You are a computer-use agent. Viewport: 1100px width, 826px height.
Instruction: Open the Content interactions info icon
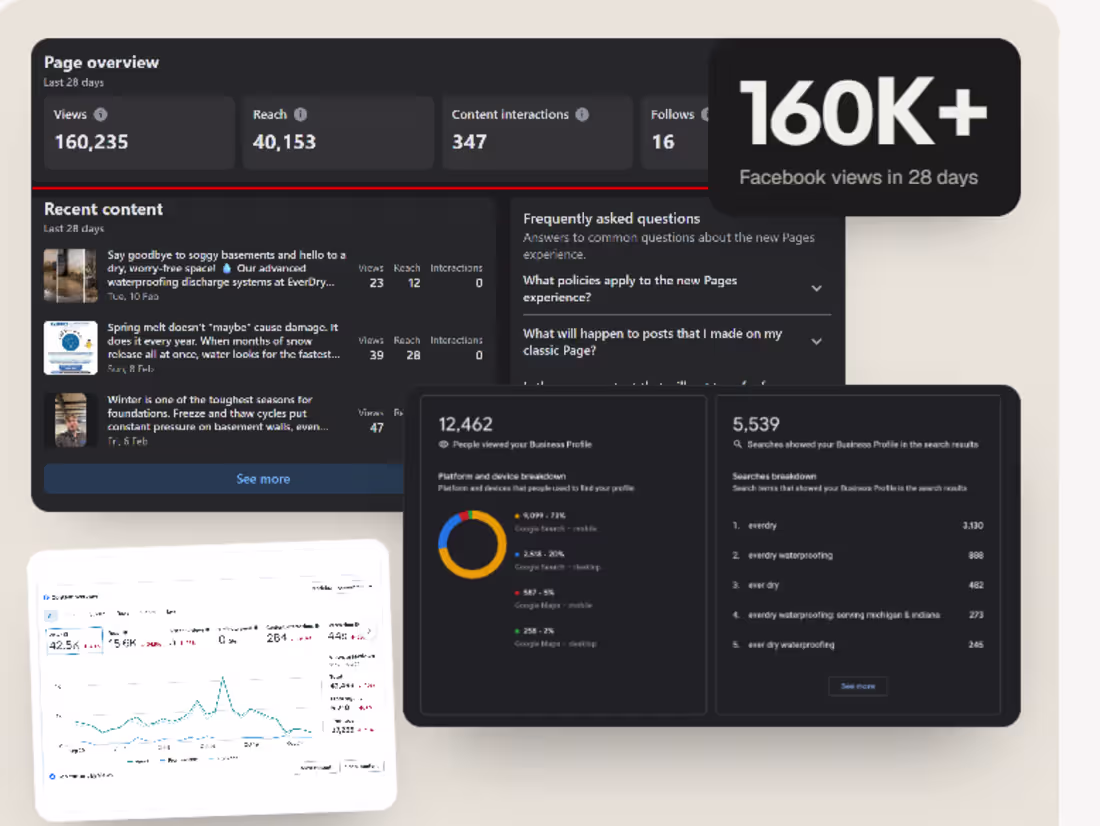pyautogui.click(x=582, y=114)
